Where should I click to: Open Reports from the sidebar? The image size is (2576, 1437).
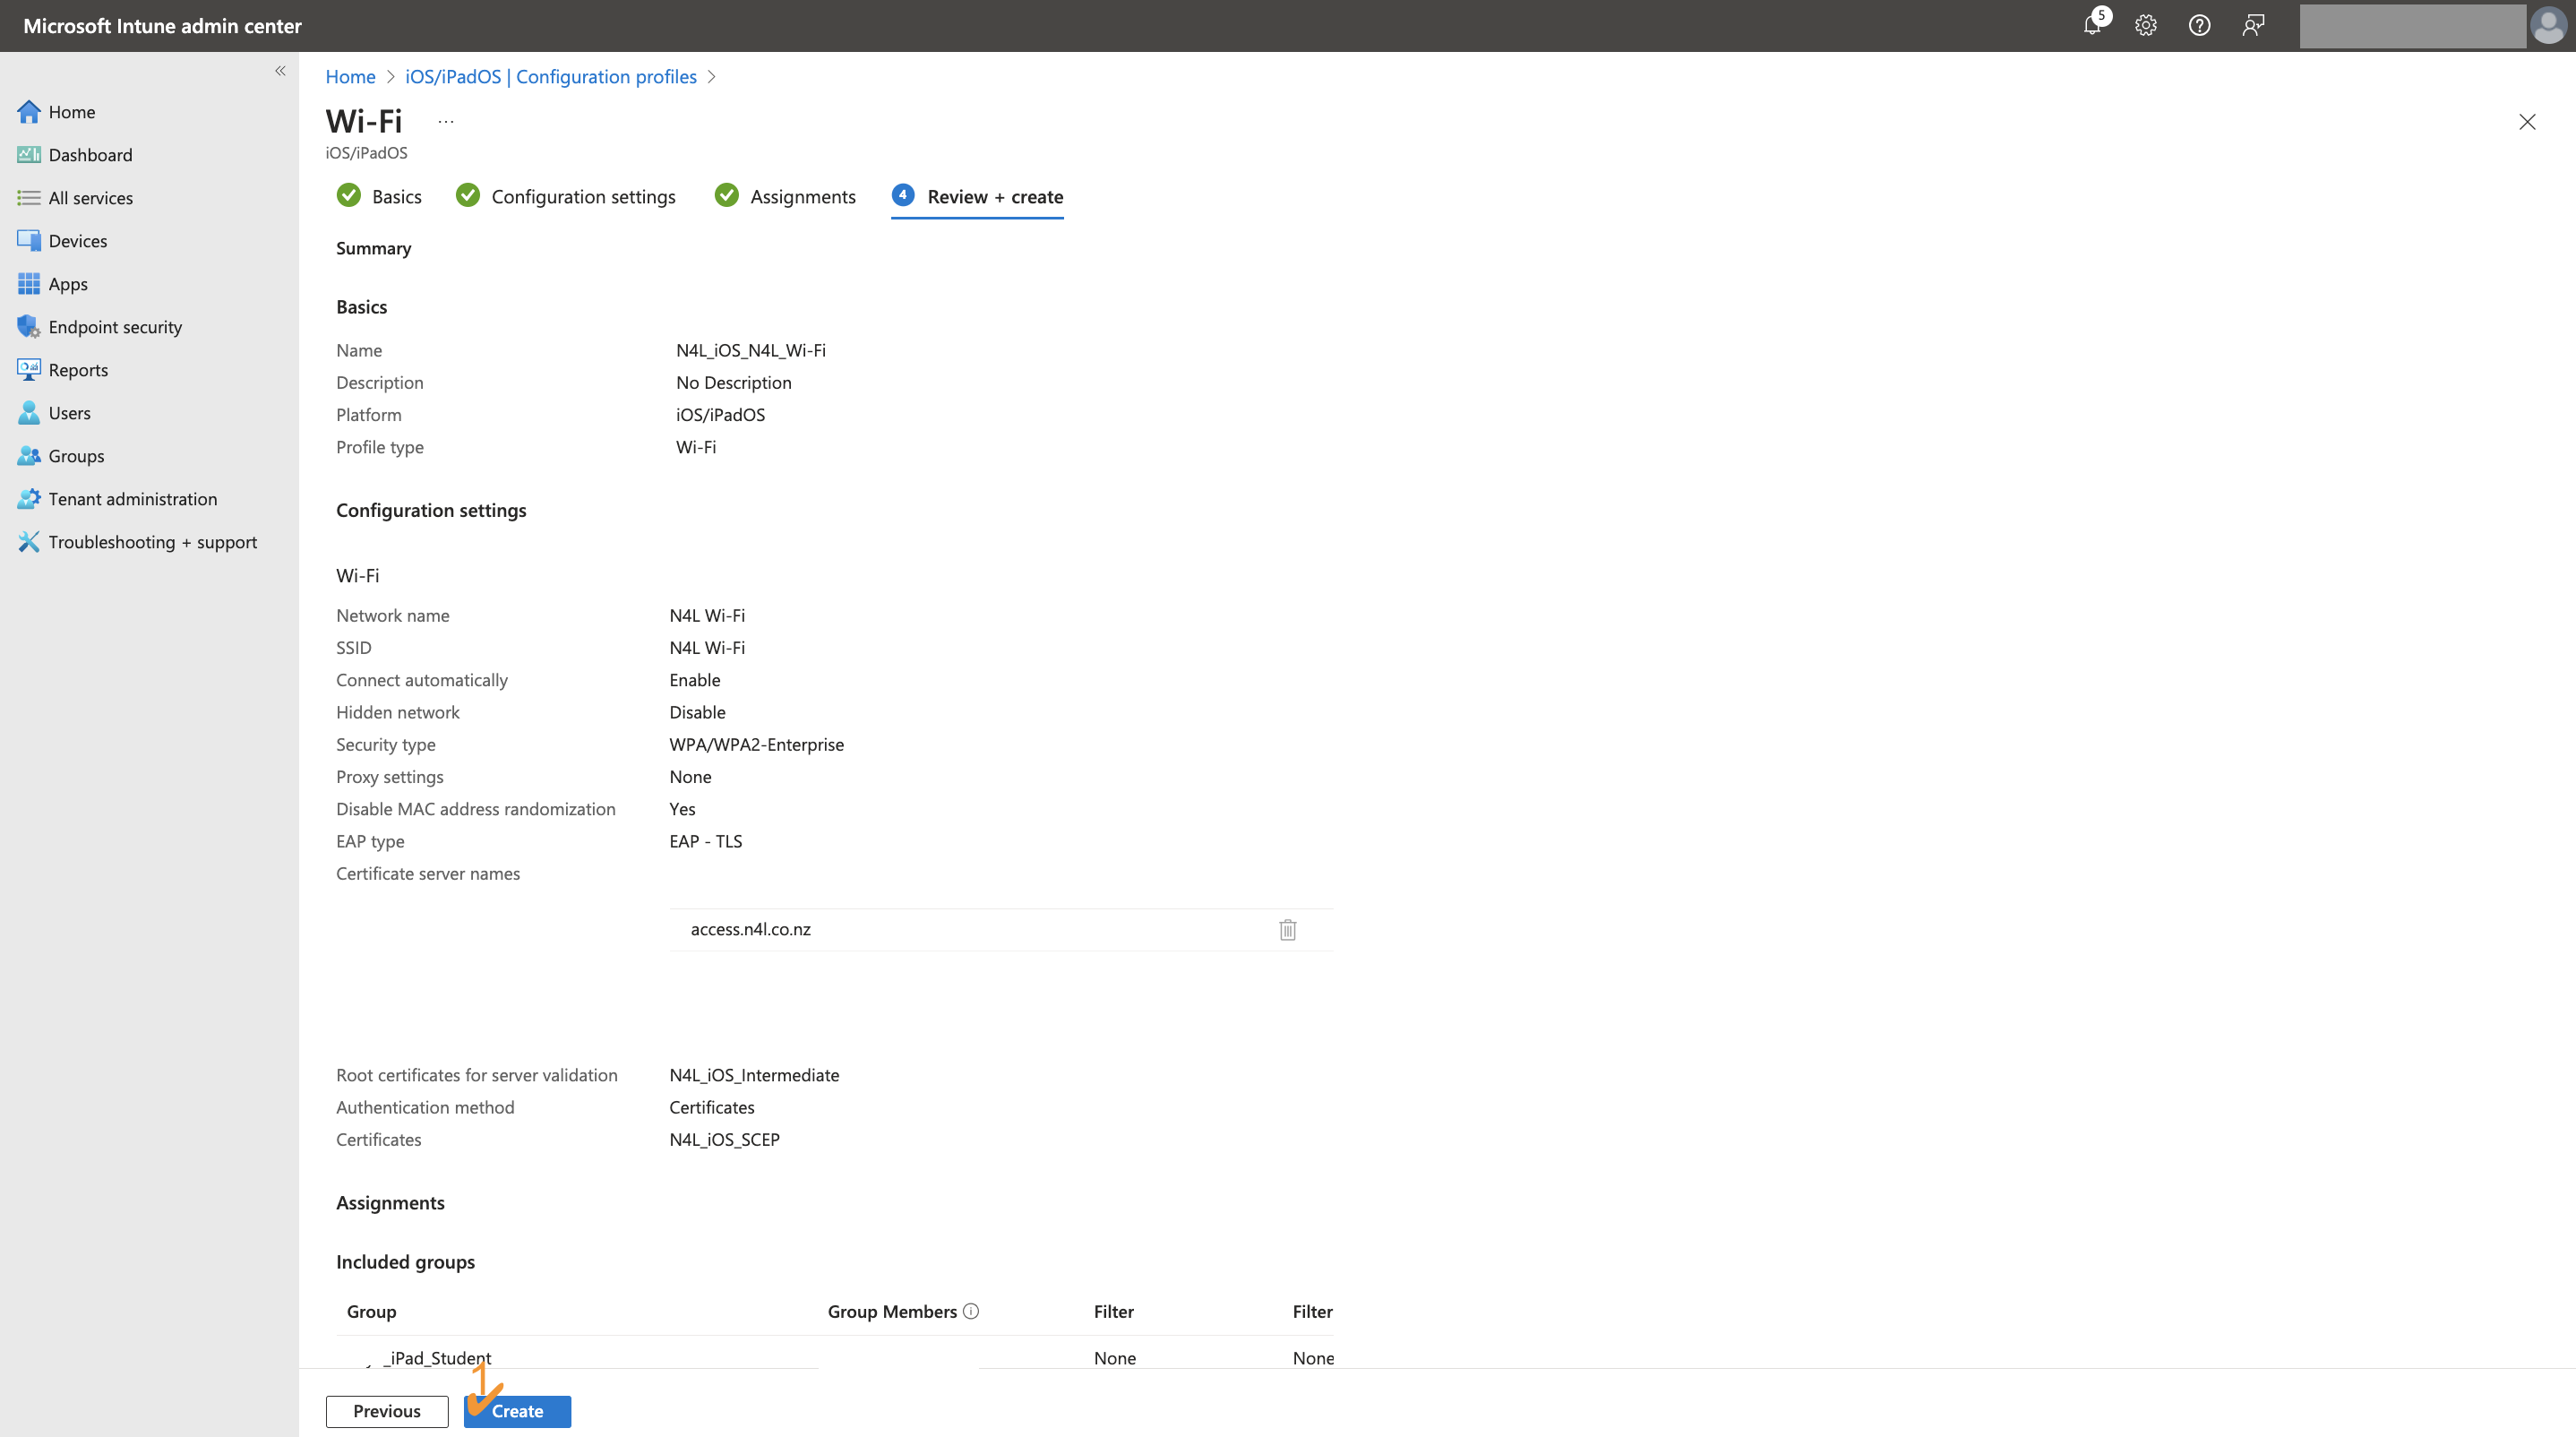click(x=77, y=369)
